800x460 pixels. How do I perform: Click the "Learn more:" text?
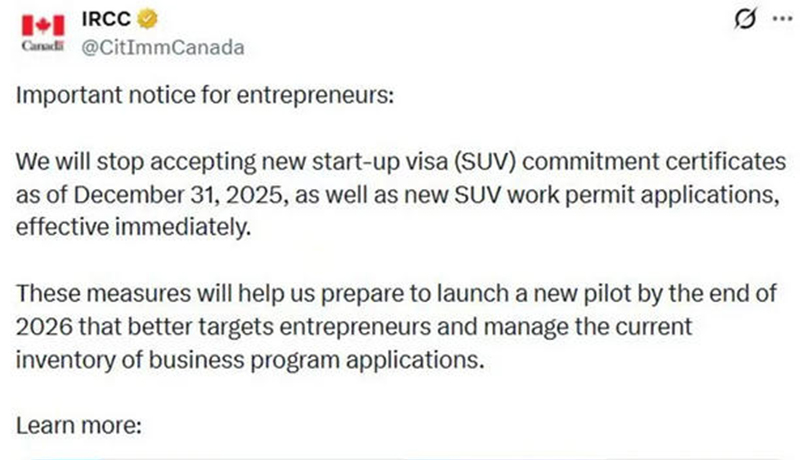pyautogui.click(x=80, y=422)
